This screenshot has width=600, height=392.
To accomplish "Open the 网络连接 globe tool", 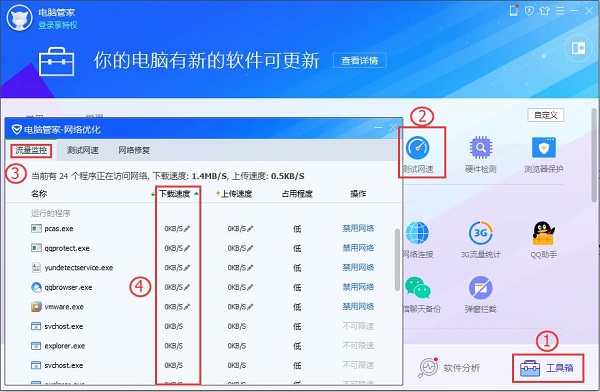I will point(417,240).
